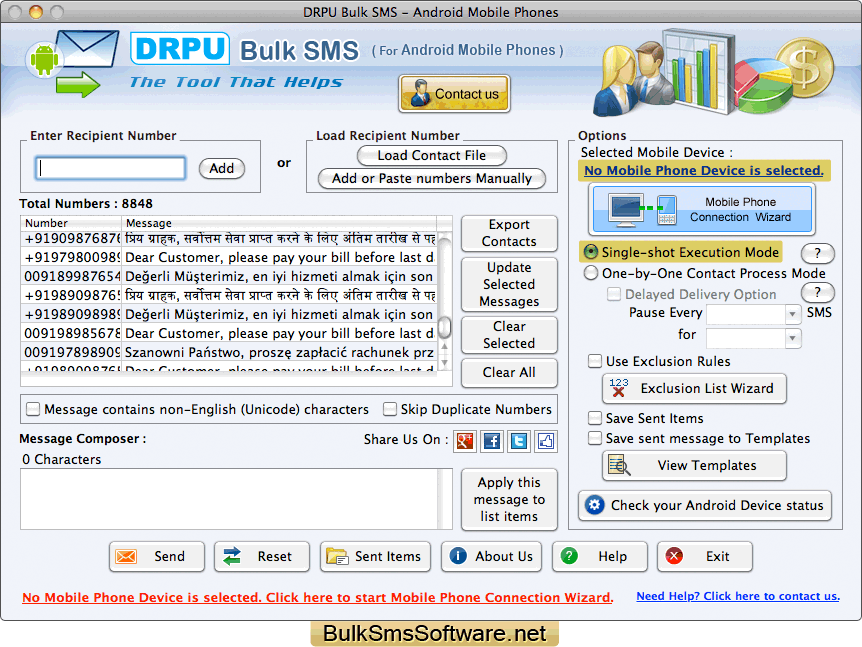Screen dimensions: 862x647
Task: Click the Send envelope icon
Action: (126, 556)
